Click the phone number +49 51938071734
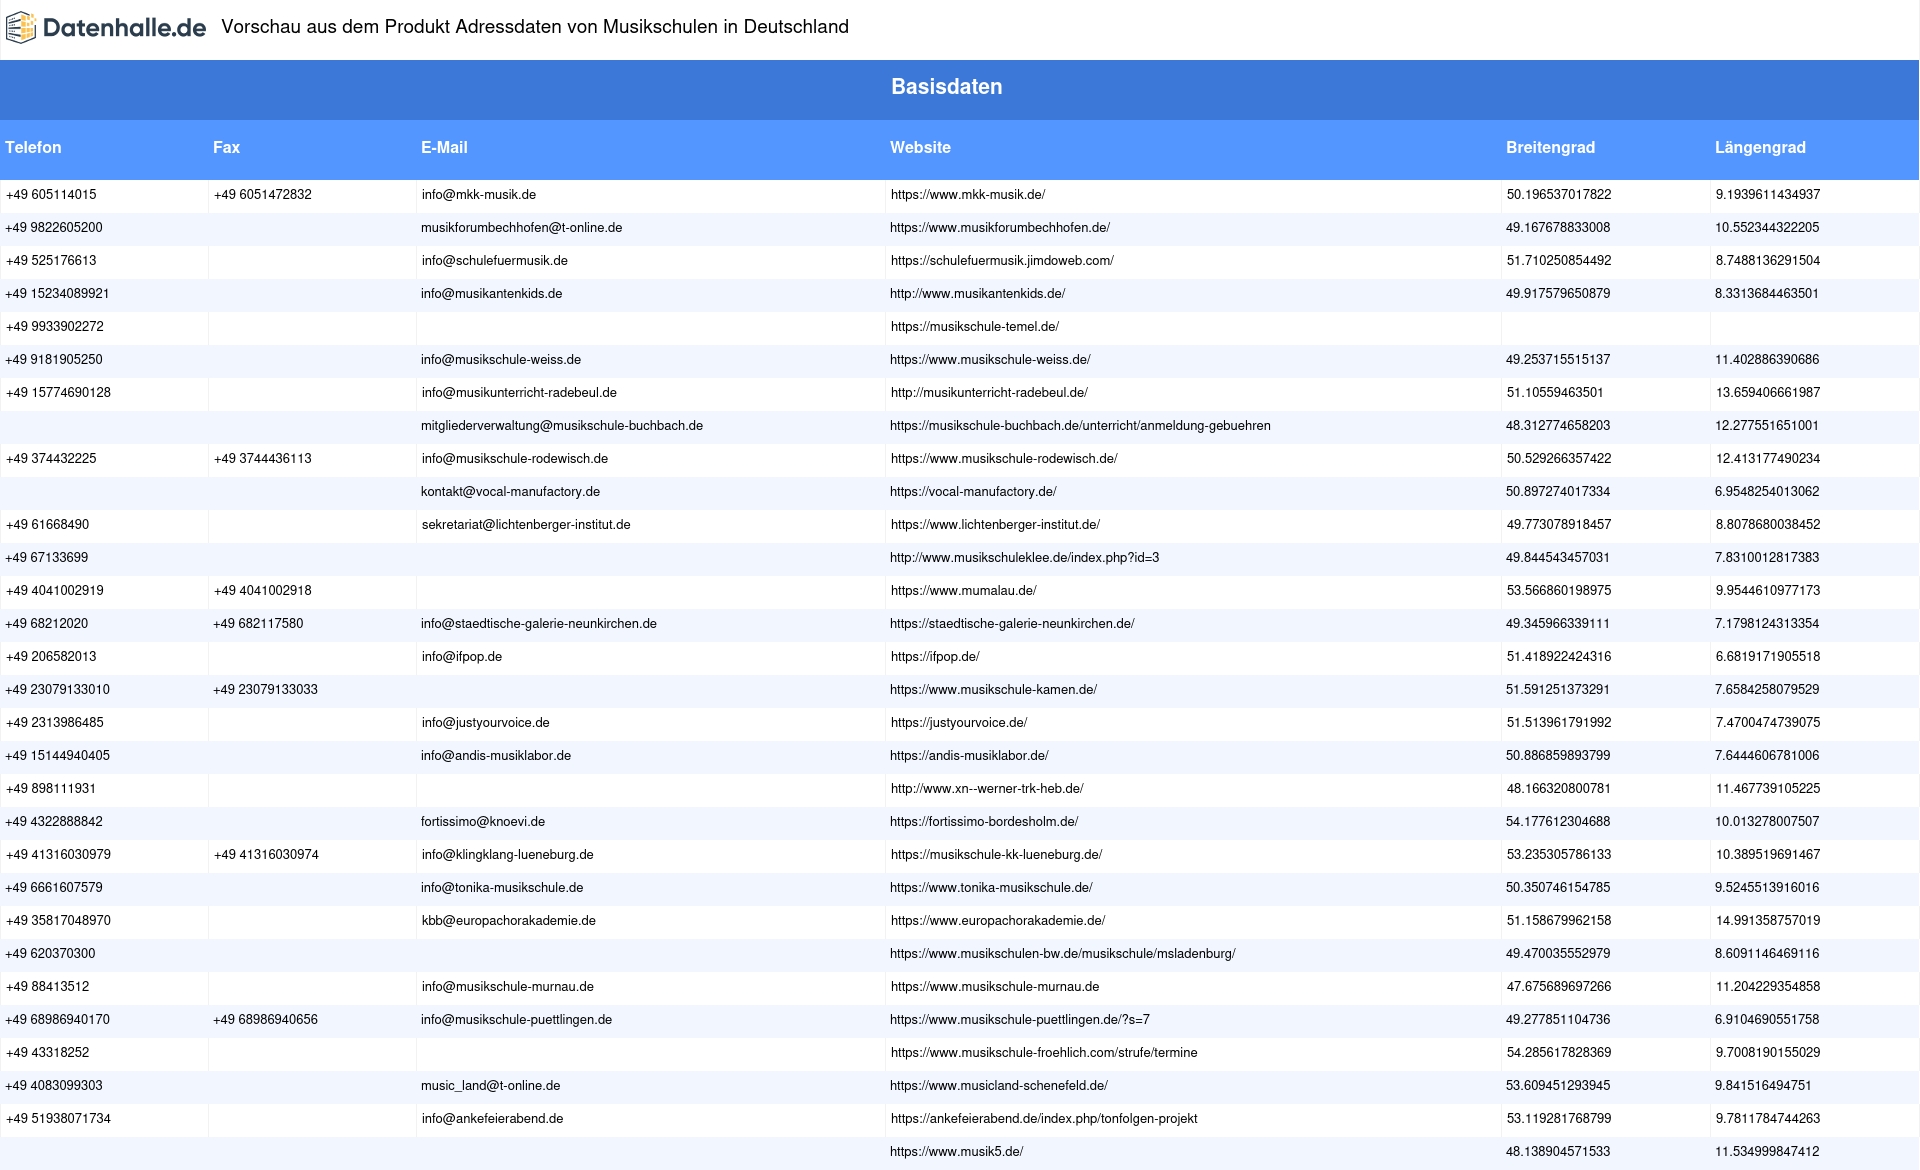 (58, 1119)
